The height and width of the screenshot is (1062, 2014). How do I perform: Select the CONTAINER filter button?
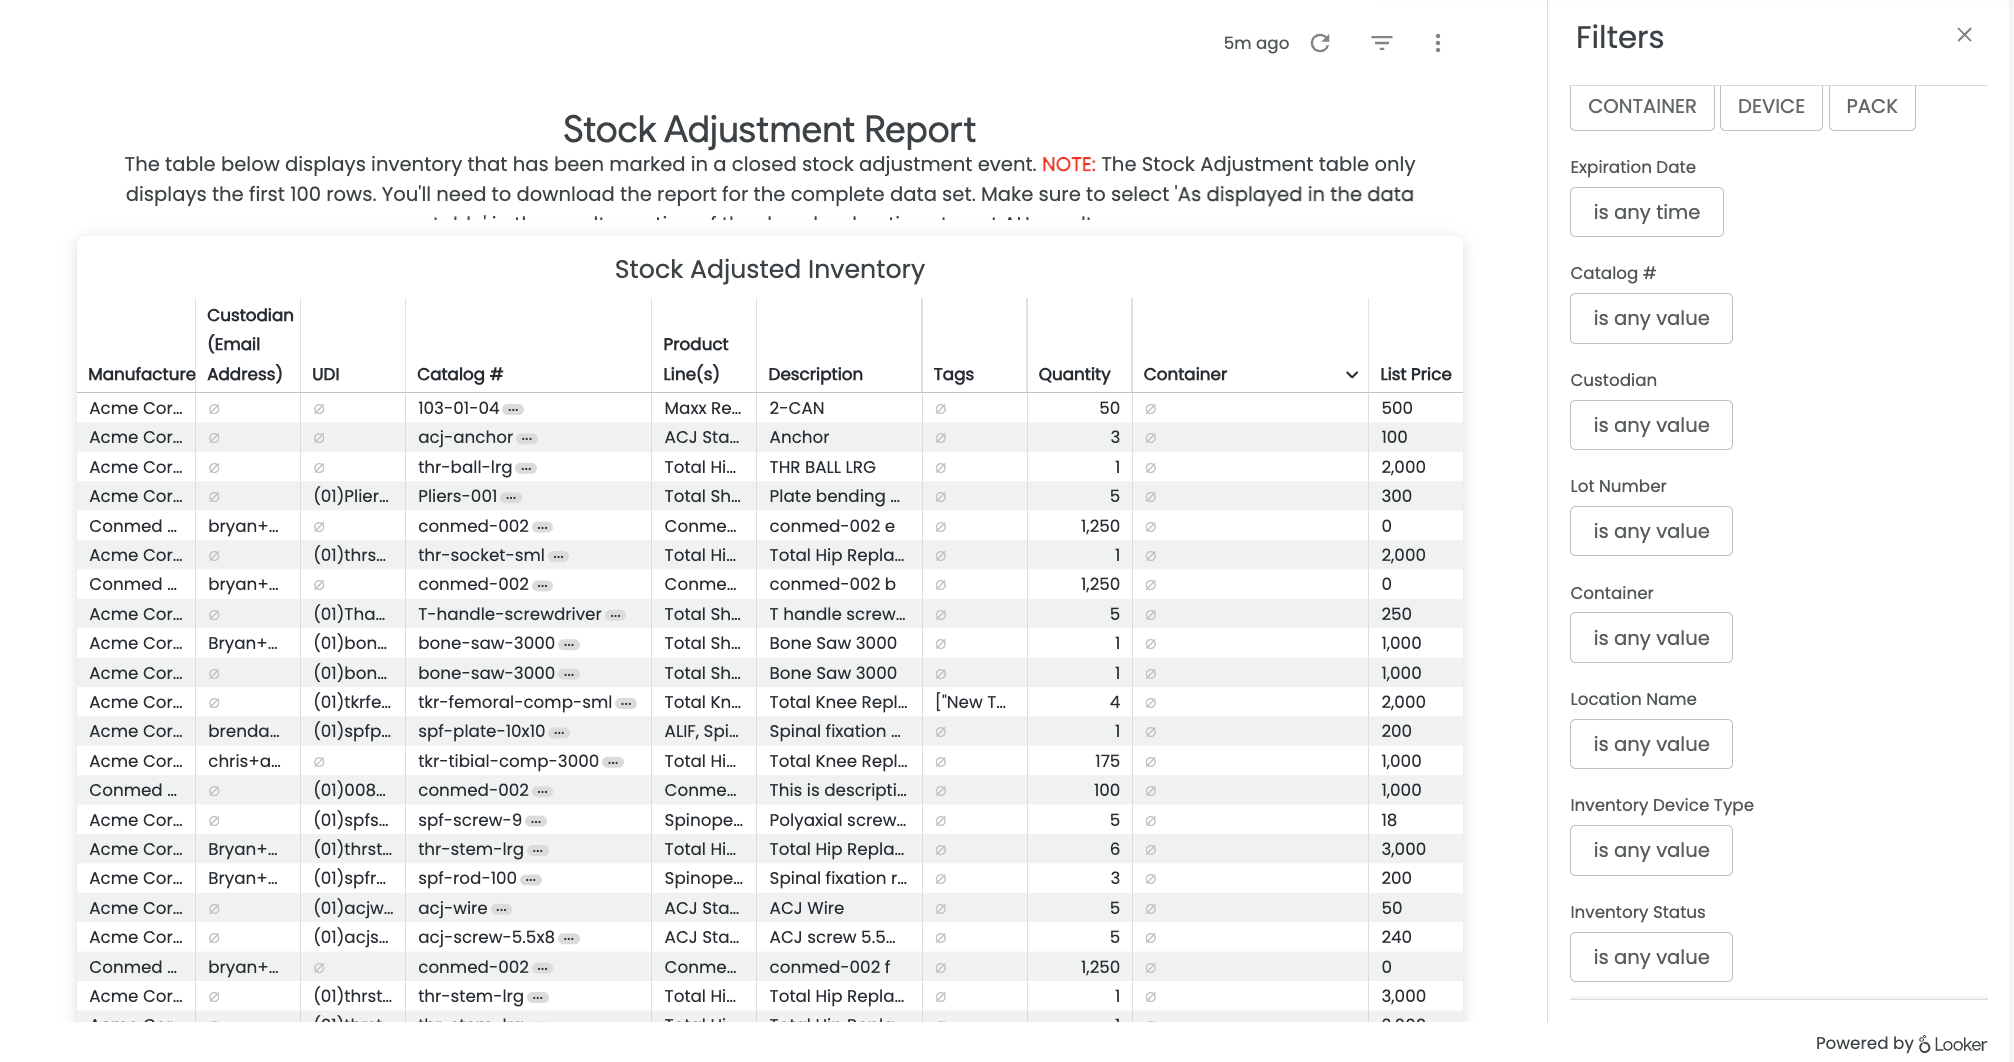click(x=1641, y=107)
